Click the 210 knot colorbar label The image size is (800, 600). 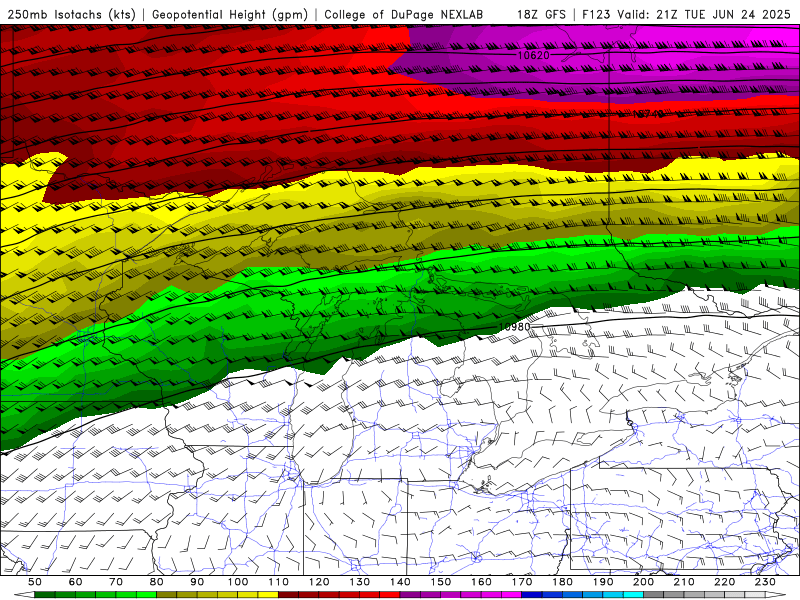[x=684, y=582]
